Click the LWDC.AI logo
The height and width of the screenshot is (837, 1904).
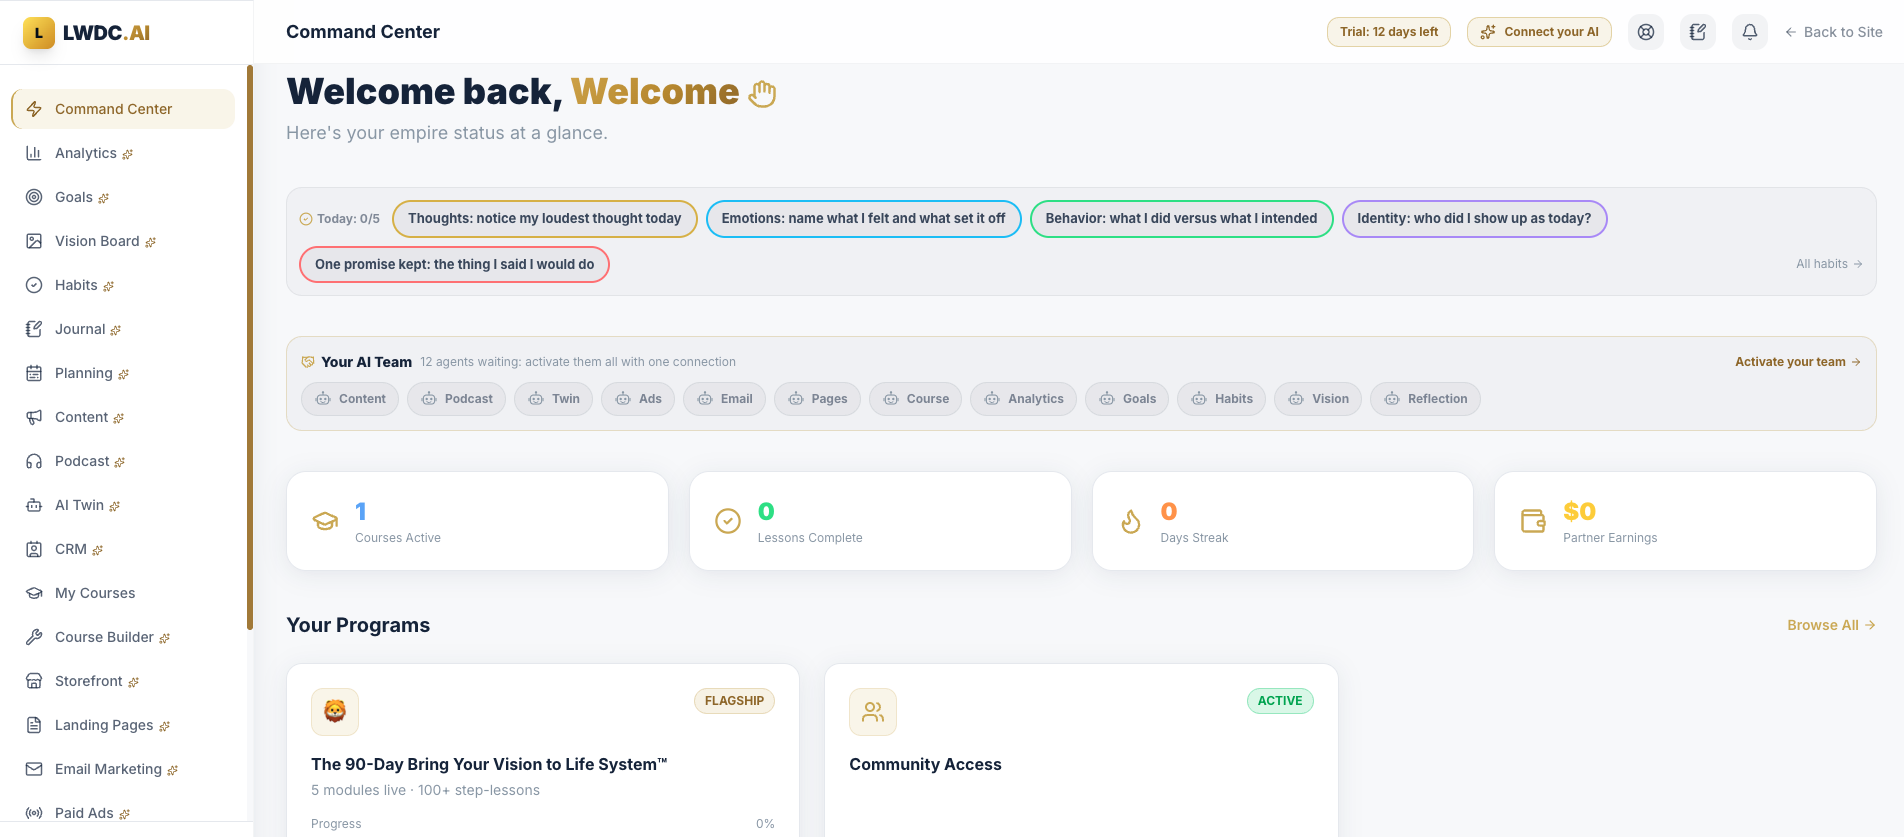tap(87, 33)
